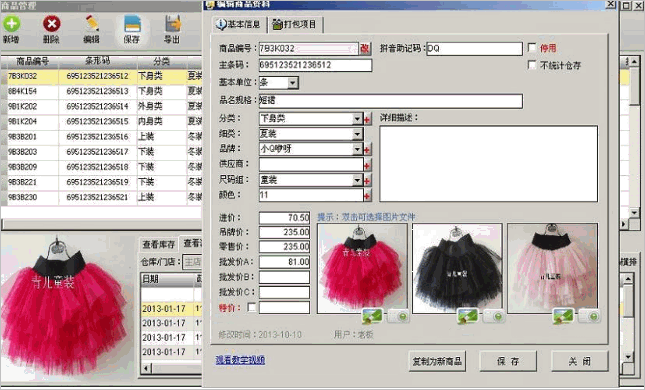Click the green 新增 add icon
This screenshot has height=390, width=645.
pyautogui.click(x=12, y=23)
